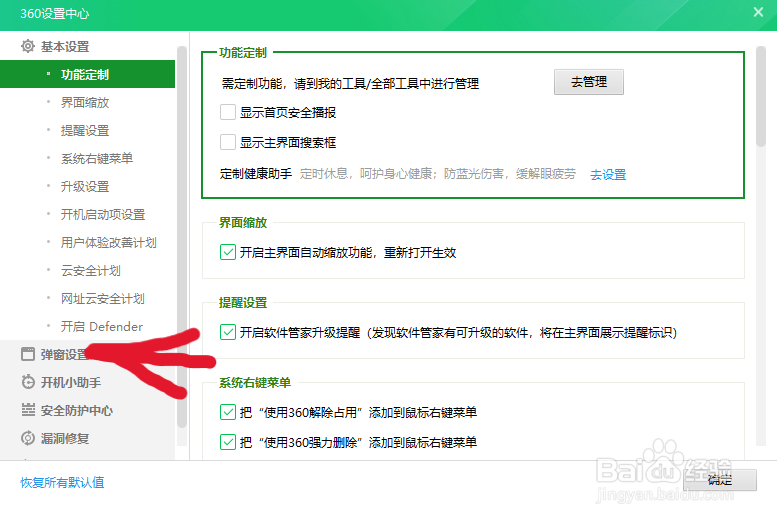Toggle 开启主界面自动缩放功能 checkbox
The image size is (777, 522).
pos(227,252)
